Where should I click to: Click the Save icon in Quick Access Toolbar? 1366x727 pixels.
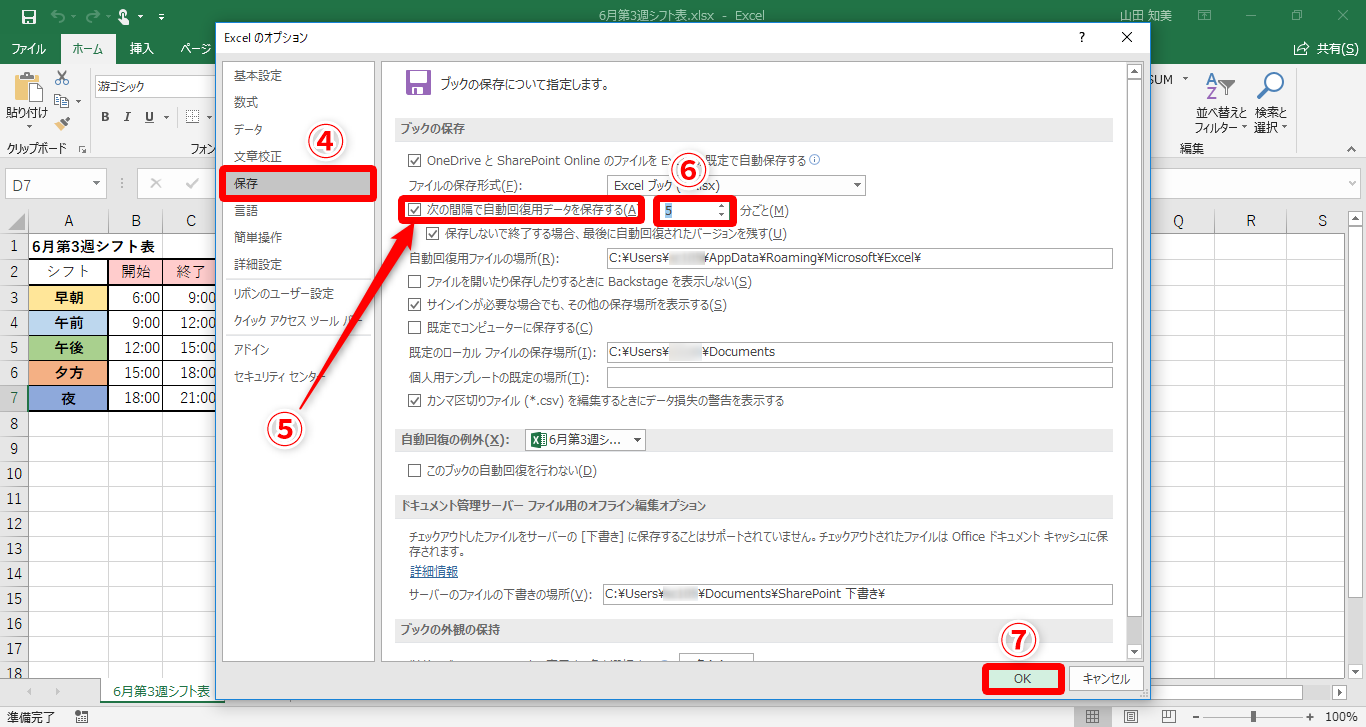point(28,16)
